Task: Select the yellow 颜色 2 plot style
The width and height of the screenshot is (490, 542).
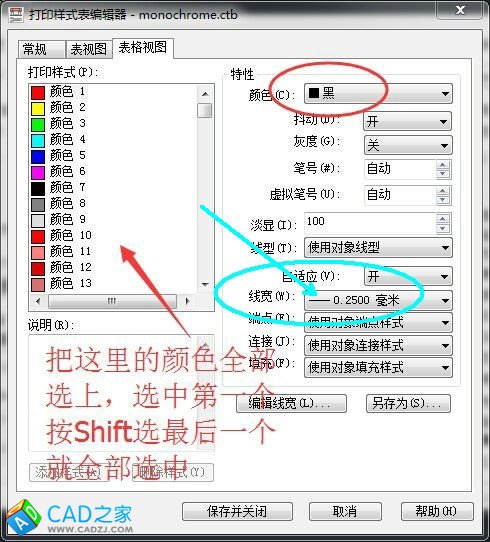Action: [x=58, y=108]
